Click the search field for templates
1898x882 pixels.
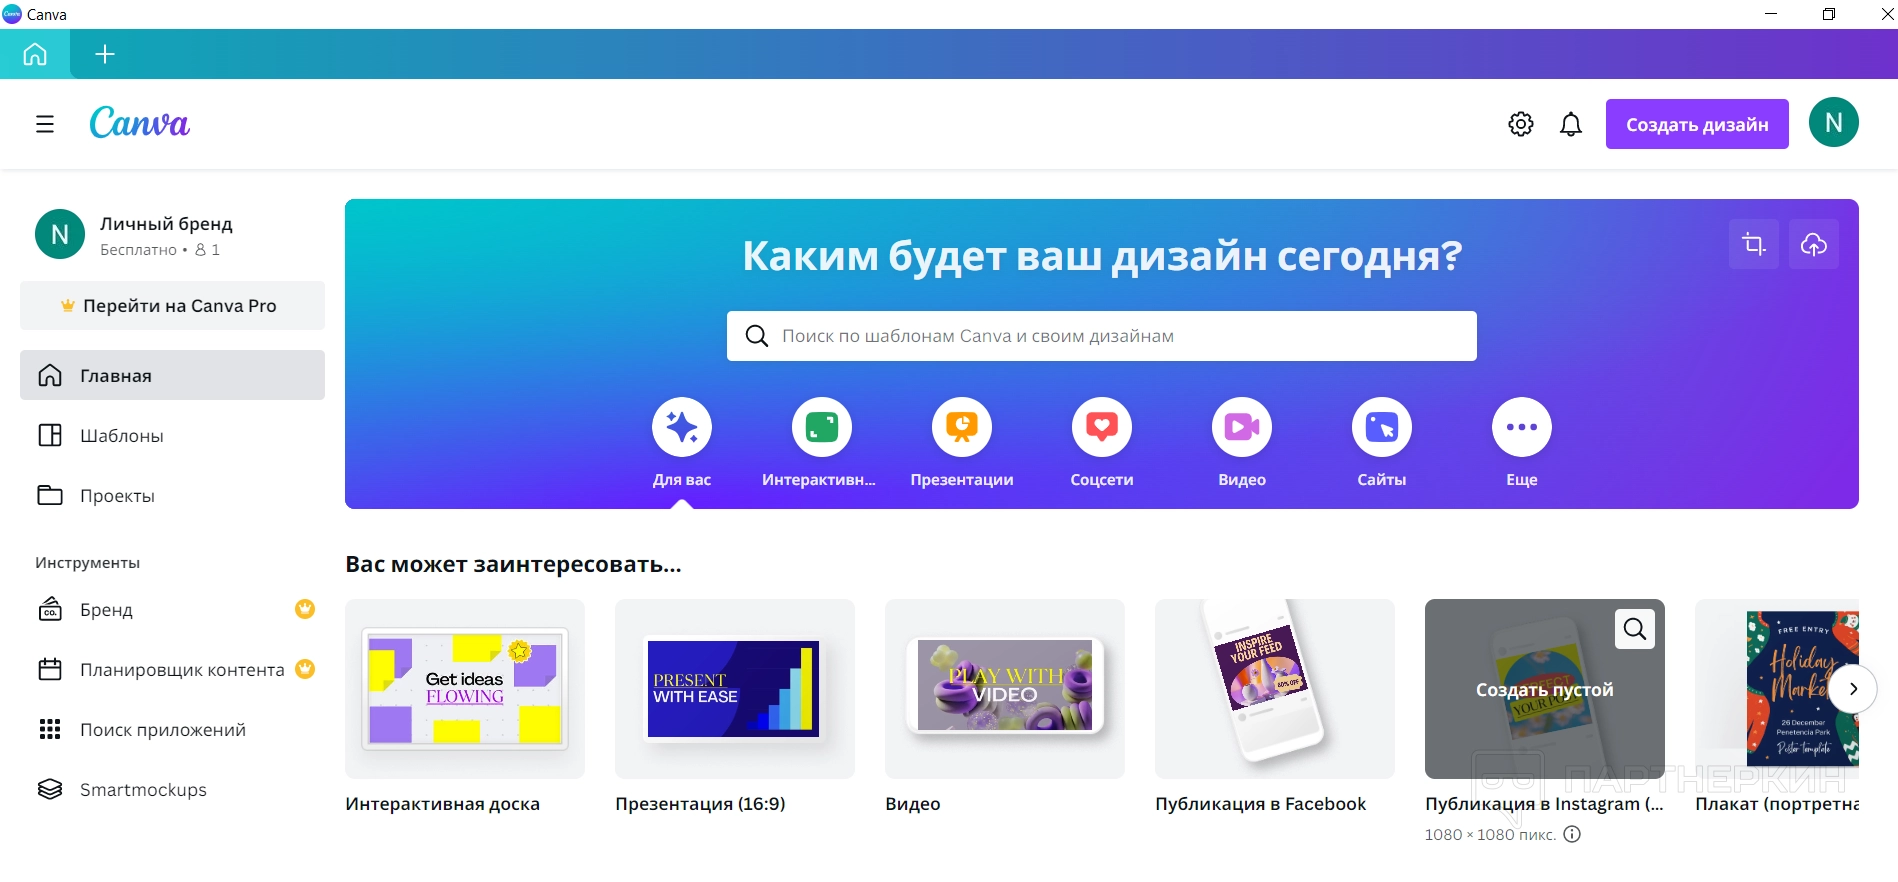coord(1102,336)
